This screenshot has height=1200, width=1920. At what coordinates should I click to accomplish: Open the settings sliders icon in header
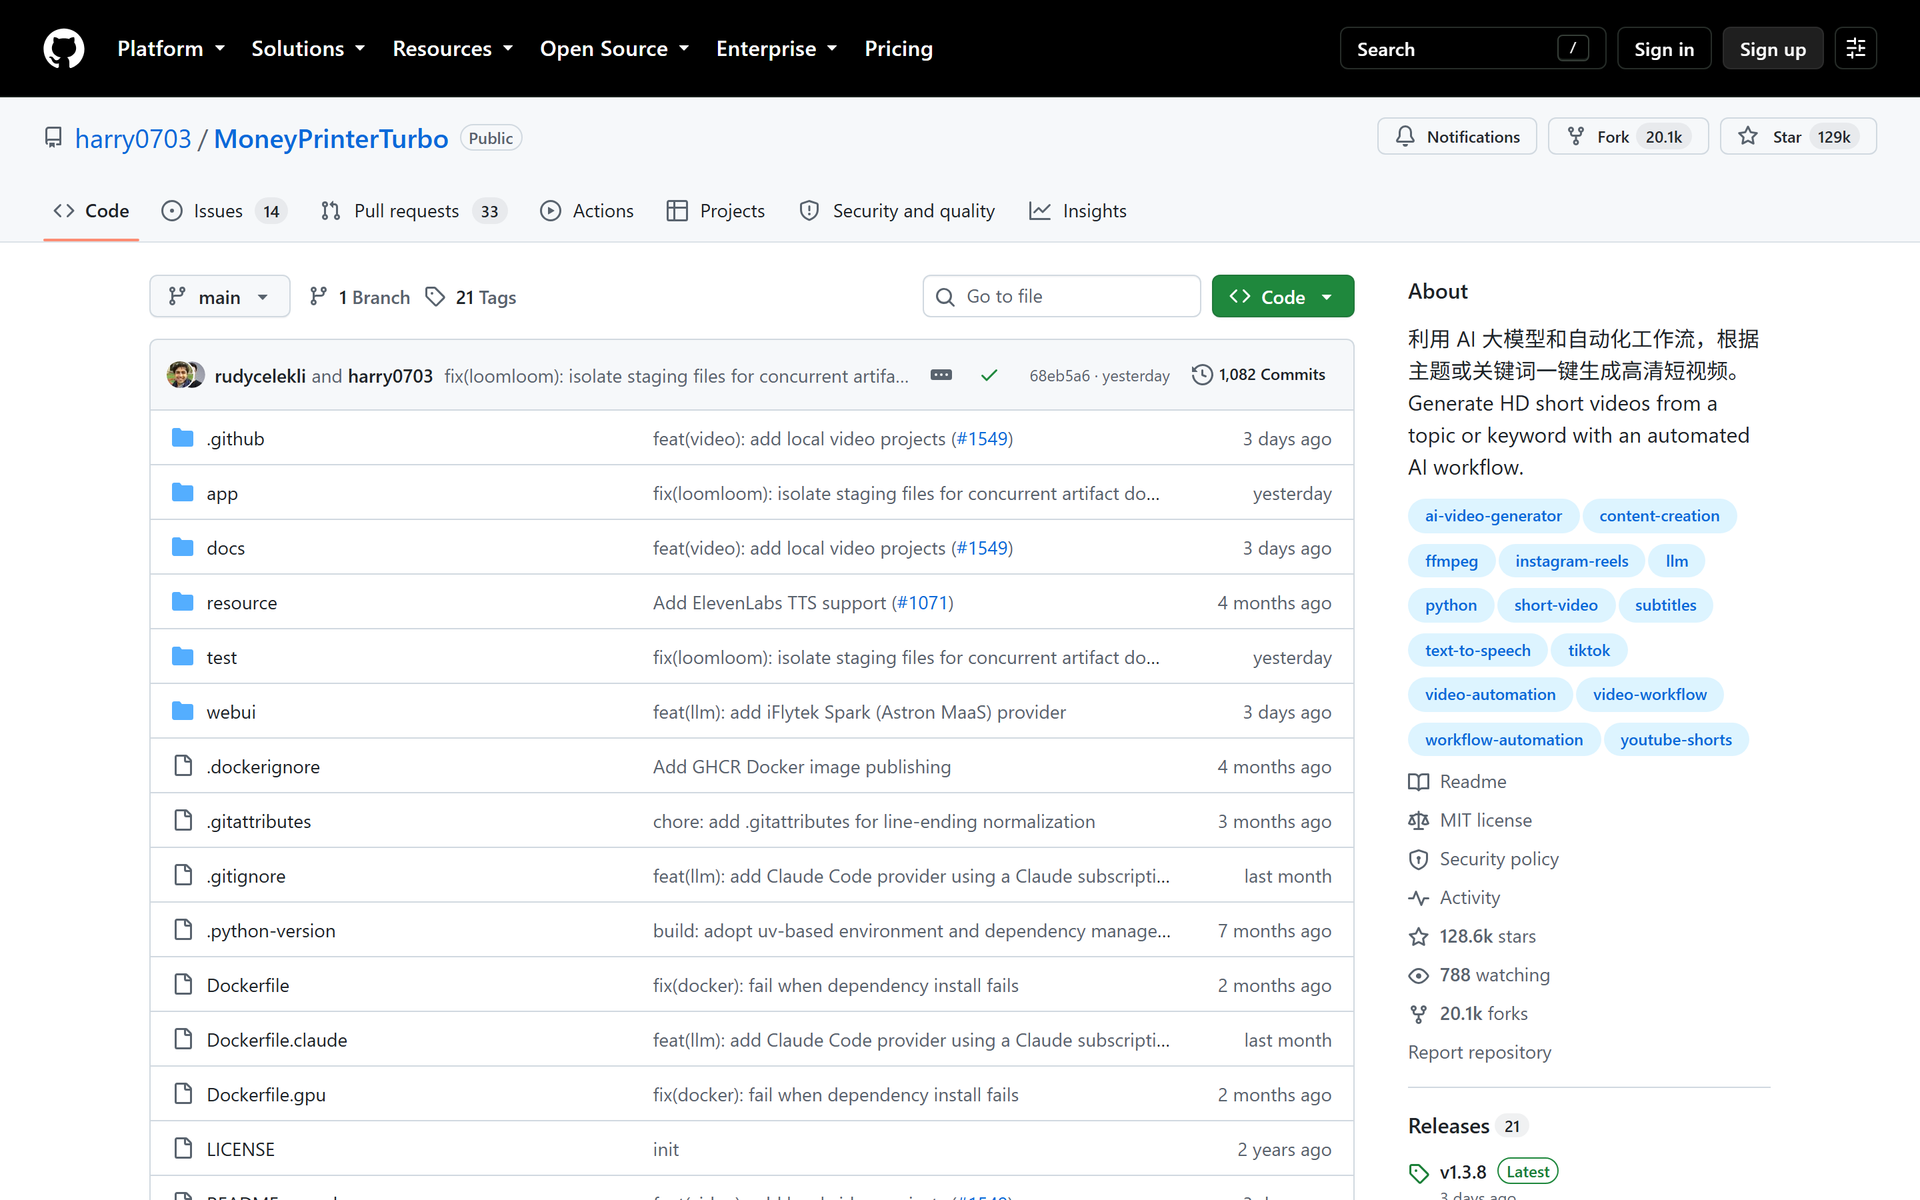[x=1856, y=48]
